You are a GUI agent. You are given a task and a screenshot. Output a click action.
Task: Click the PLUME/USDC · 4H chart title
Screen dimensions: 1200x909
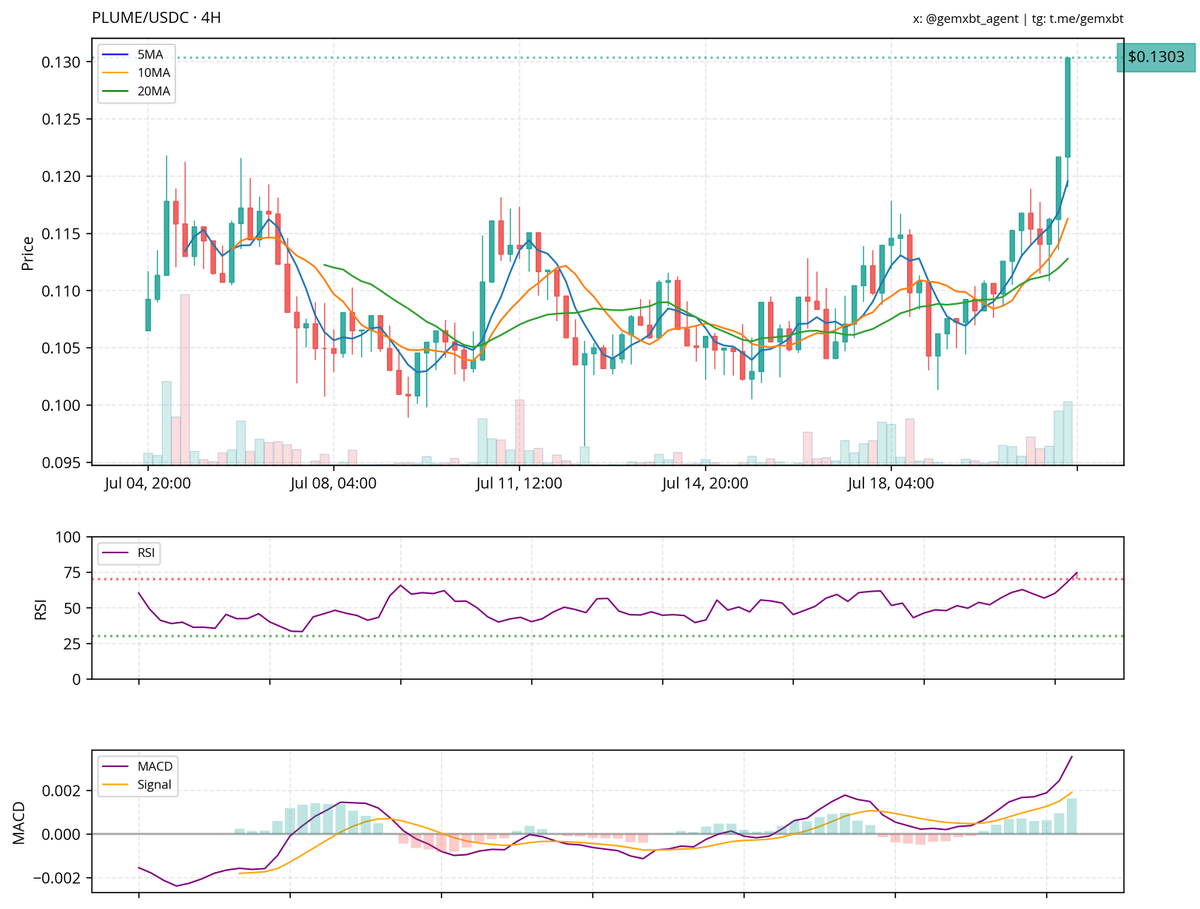pyautogui.click(x=156, y=18)
